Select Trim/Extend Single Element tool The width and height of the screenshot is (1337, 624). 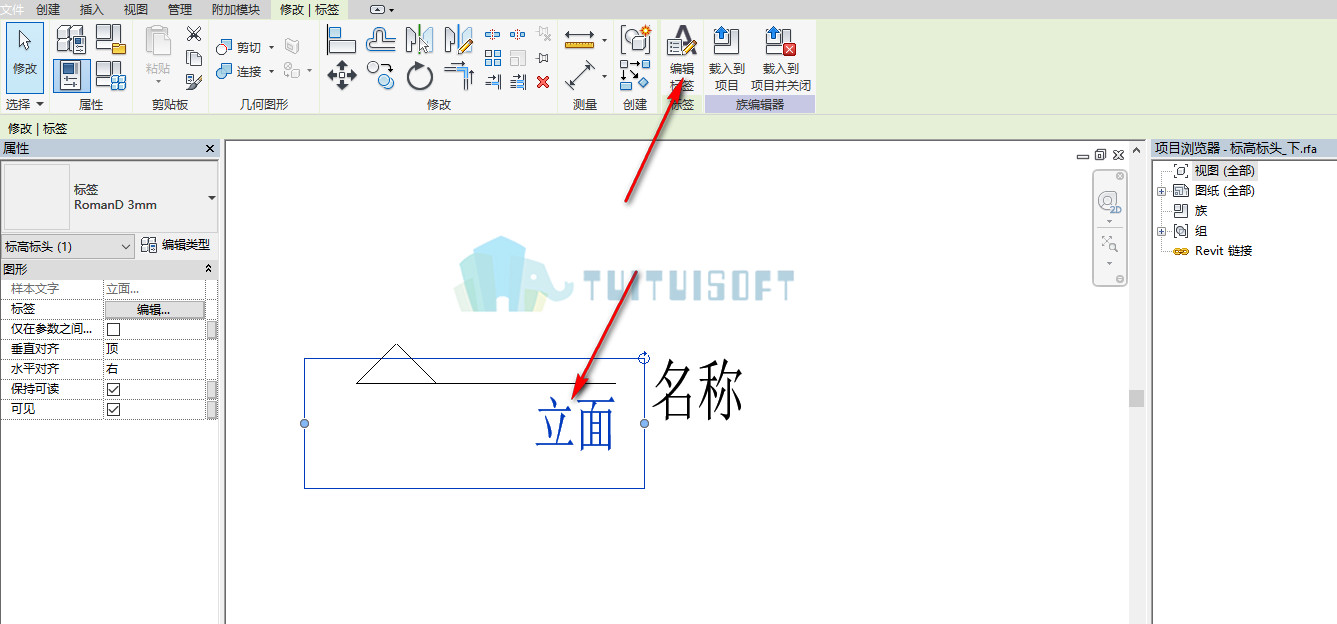(x=492, y=82)
